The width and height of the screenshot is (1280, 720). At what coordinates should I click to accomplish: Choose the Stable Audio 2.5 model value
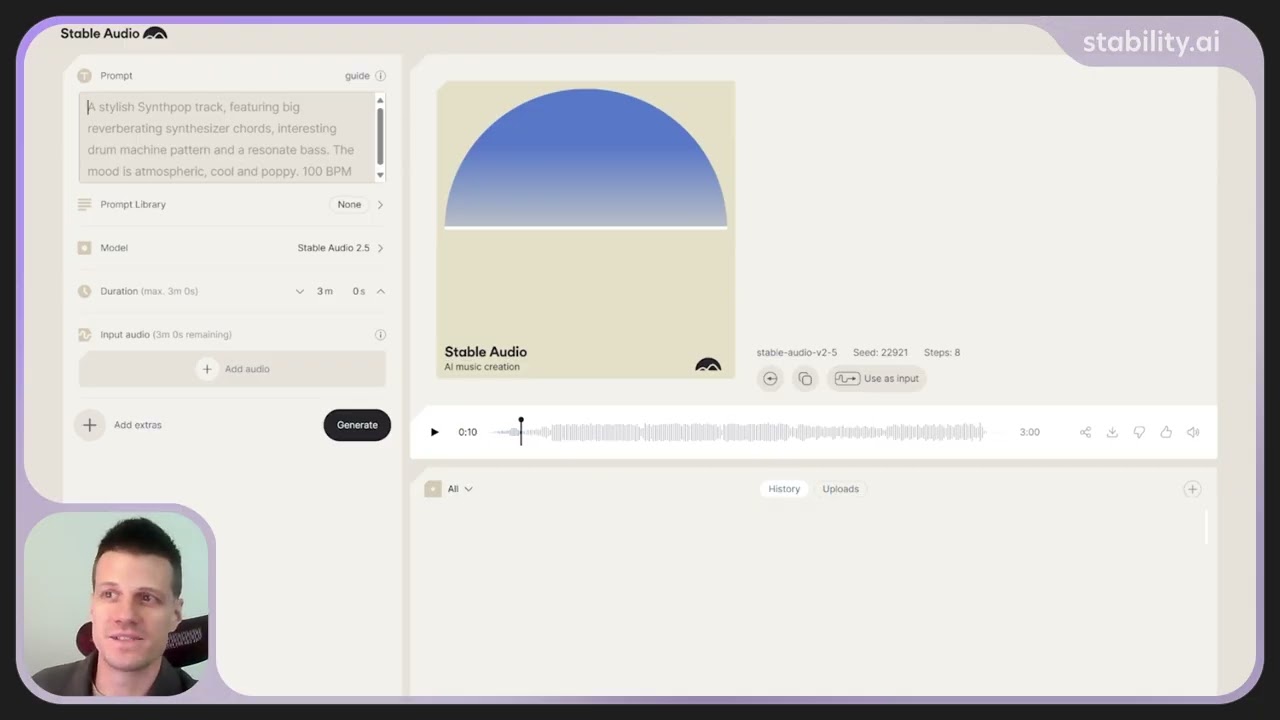pyautogui.click(x=333, y=248)
